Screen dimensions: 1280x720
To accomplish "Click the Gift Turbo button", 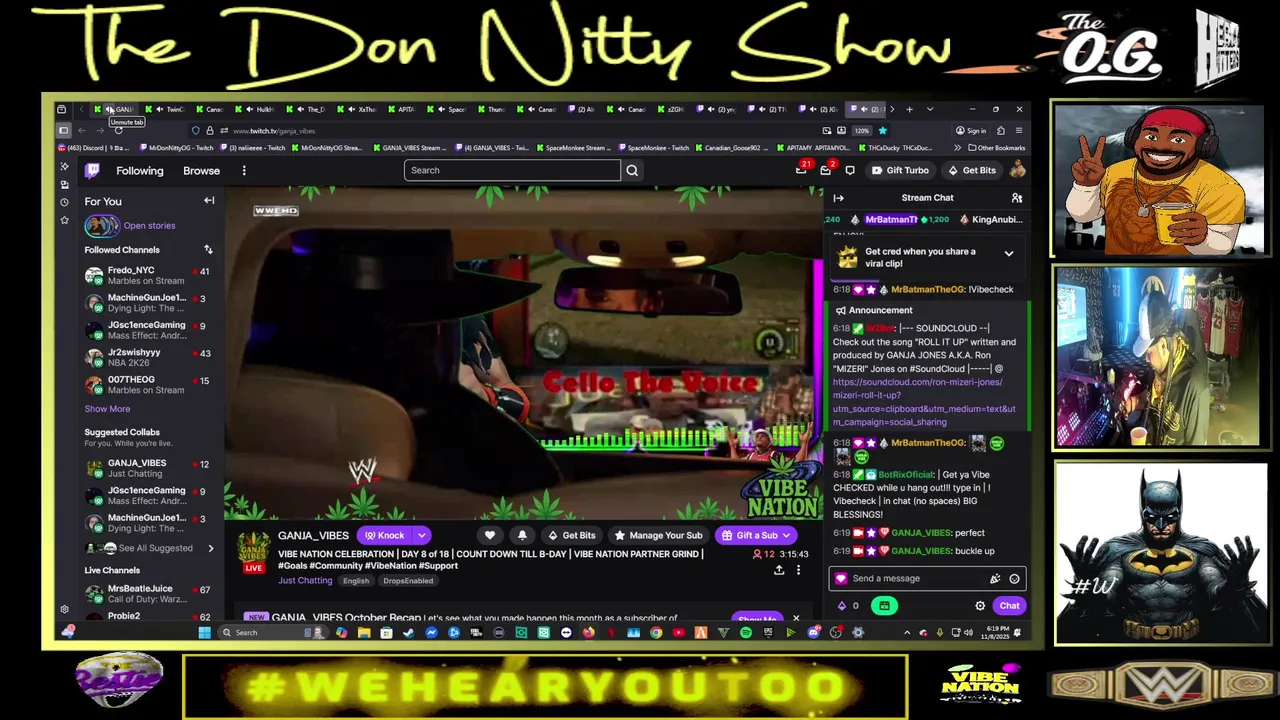I will coord(901,171).
